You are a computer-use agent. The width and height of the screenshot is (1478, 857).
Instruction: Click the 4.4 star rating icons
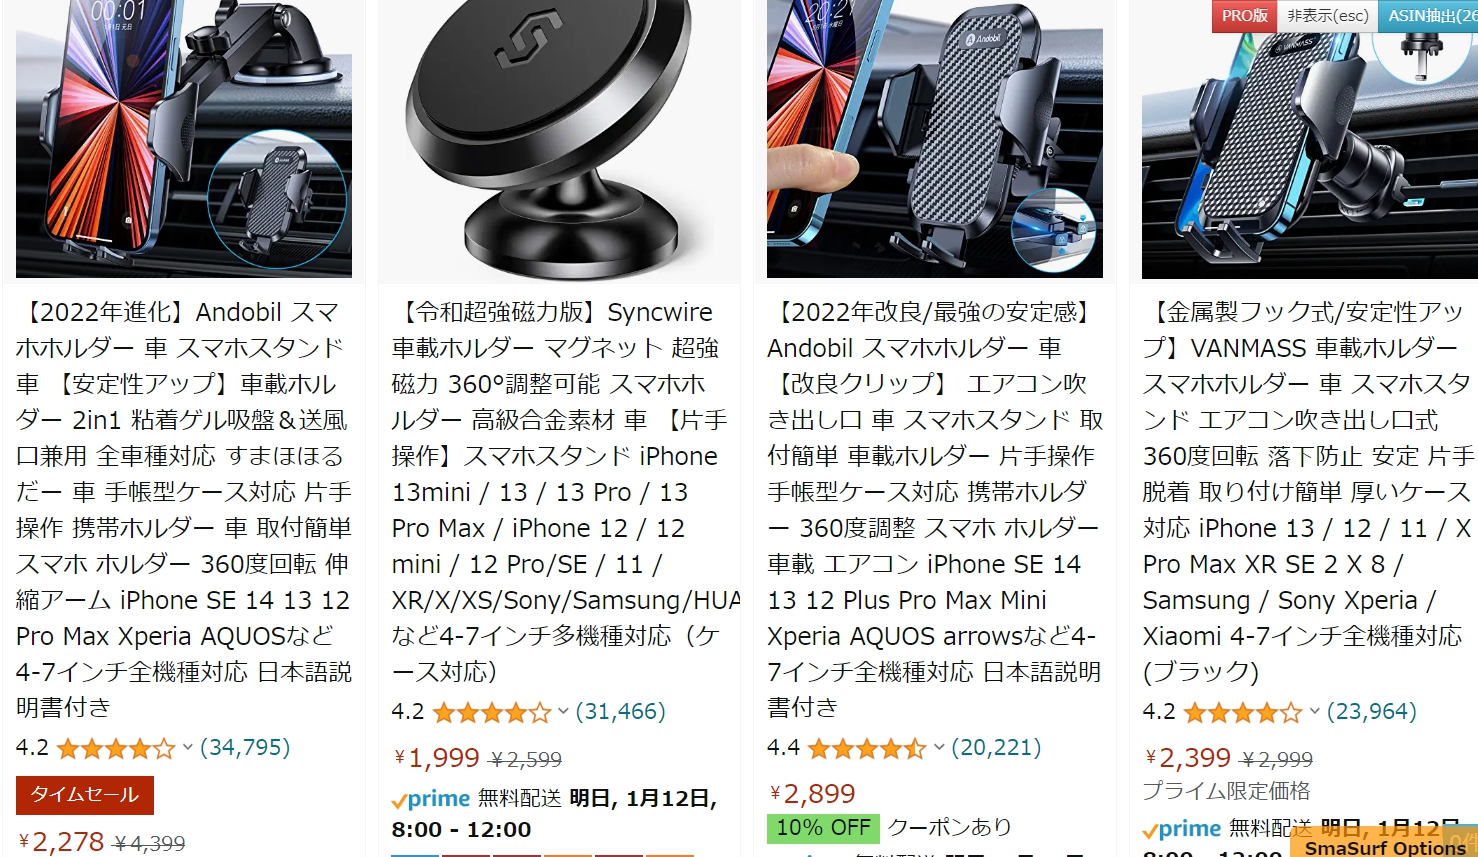click(x=867, y=748)
